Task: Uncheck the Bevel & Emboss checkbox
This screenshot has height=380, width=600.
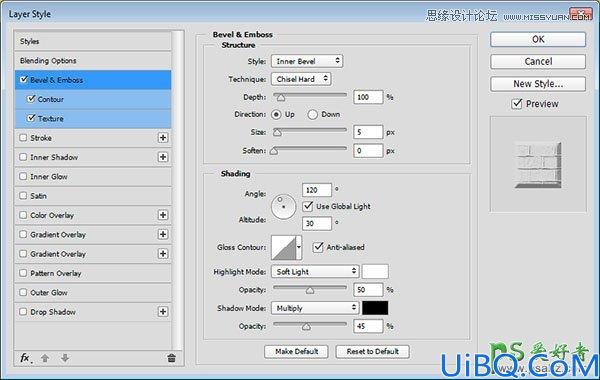Action: 24,80
